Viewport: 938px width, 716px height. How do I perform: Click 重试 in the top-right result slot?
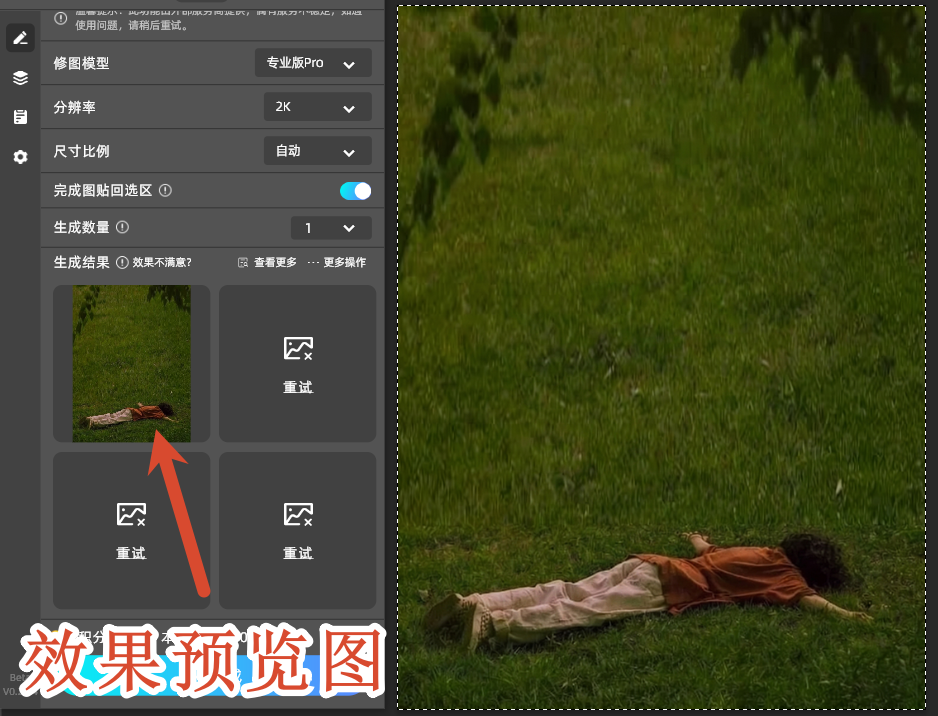[x=298, y=388]
